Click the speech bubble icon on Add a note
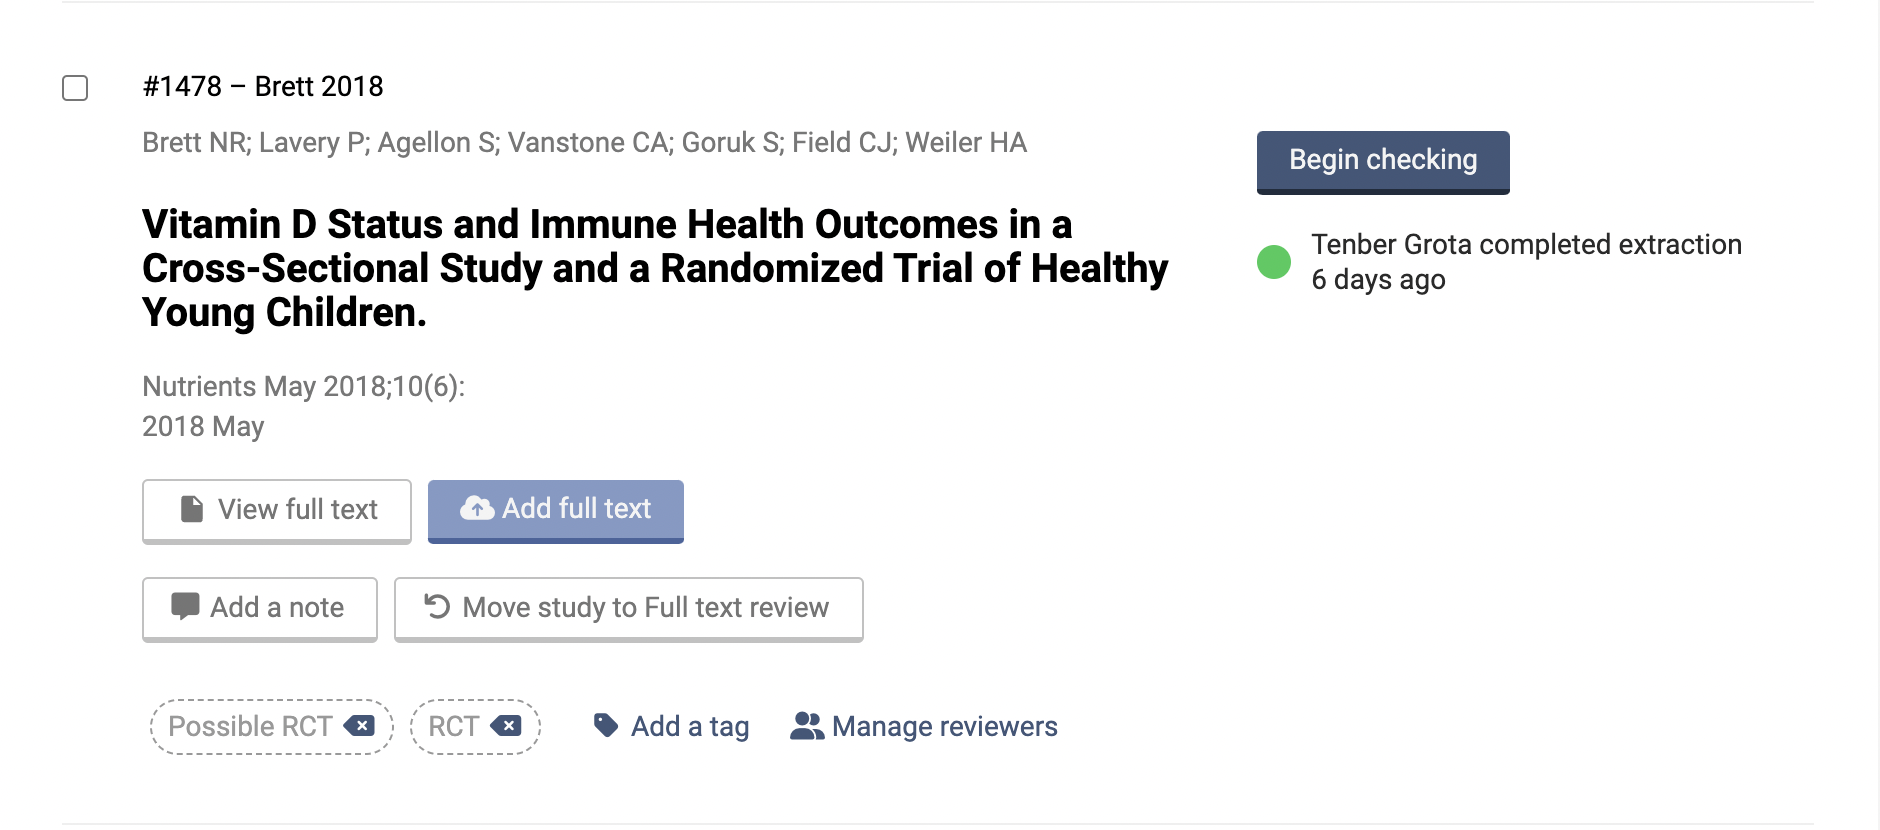1880x830 pixels. pos(185,607)
